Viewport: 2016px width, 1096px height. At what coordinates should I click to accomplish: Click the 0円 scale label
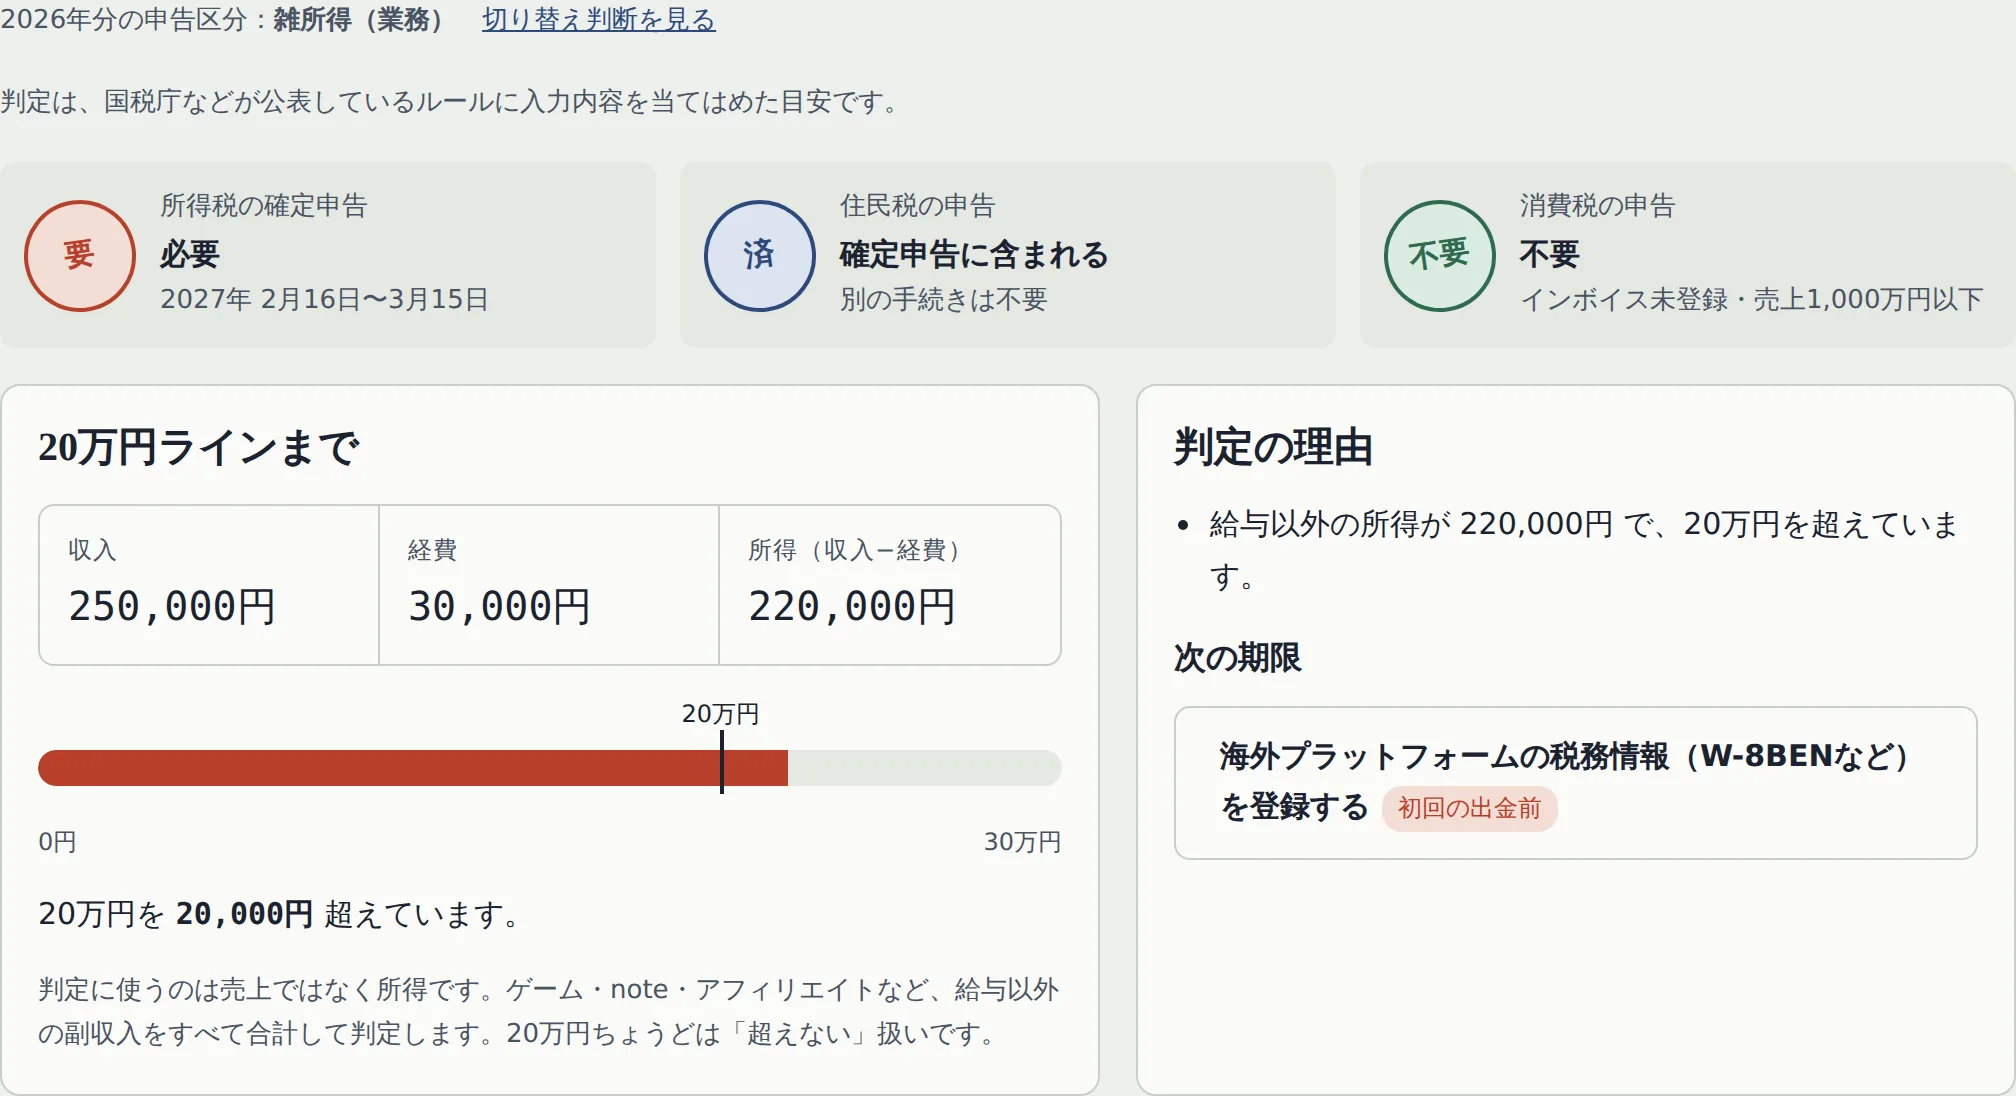click(57, 842)
